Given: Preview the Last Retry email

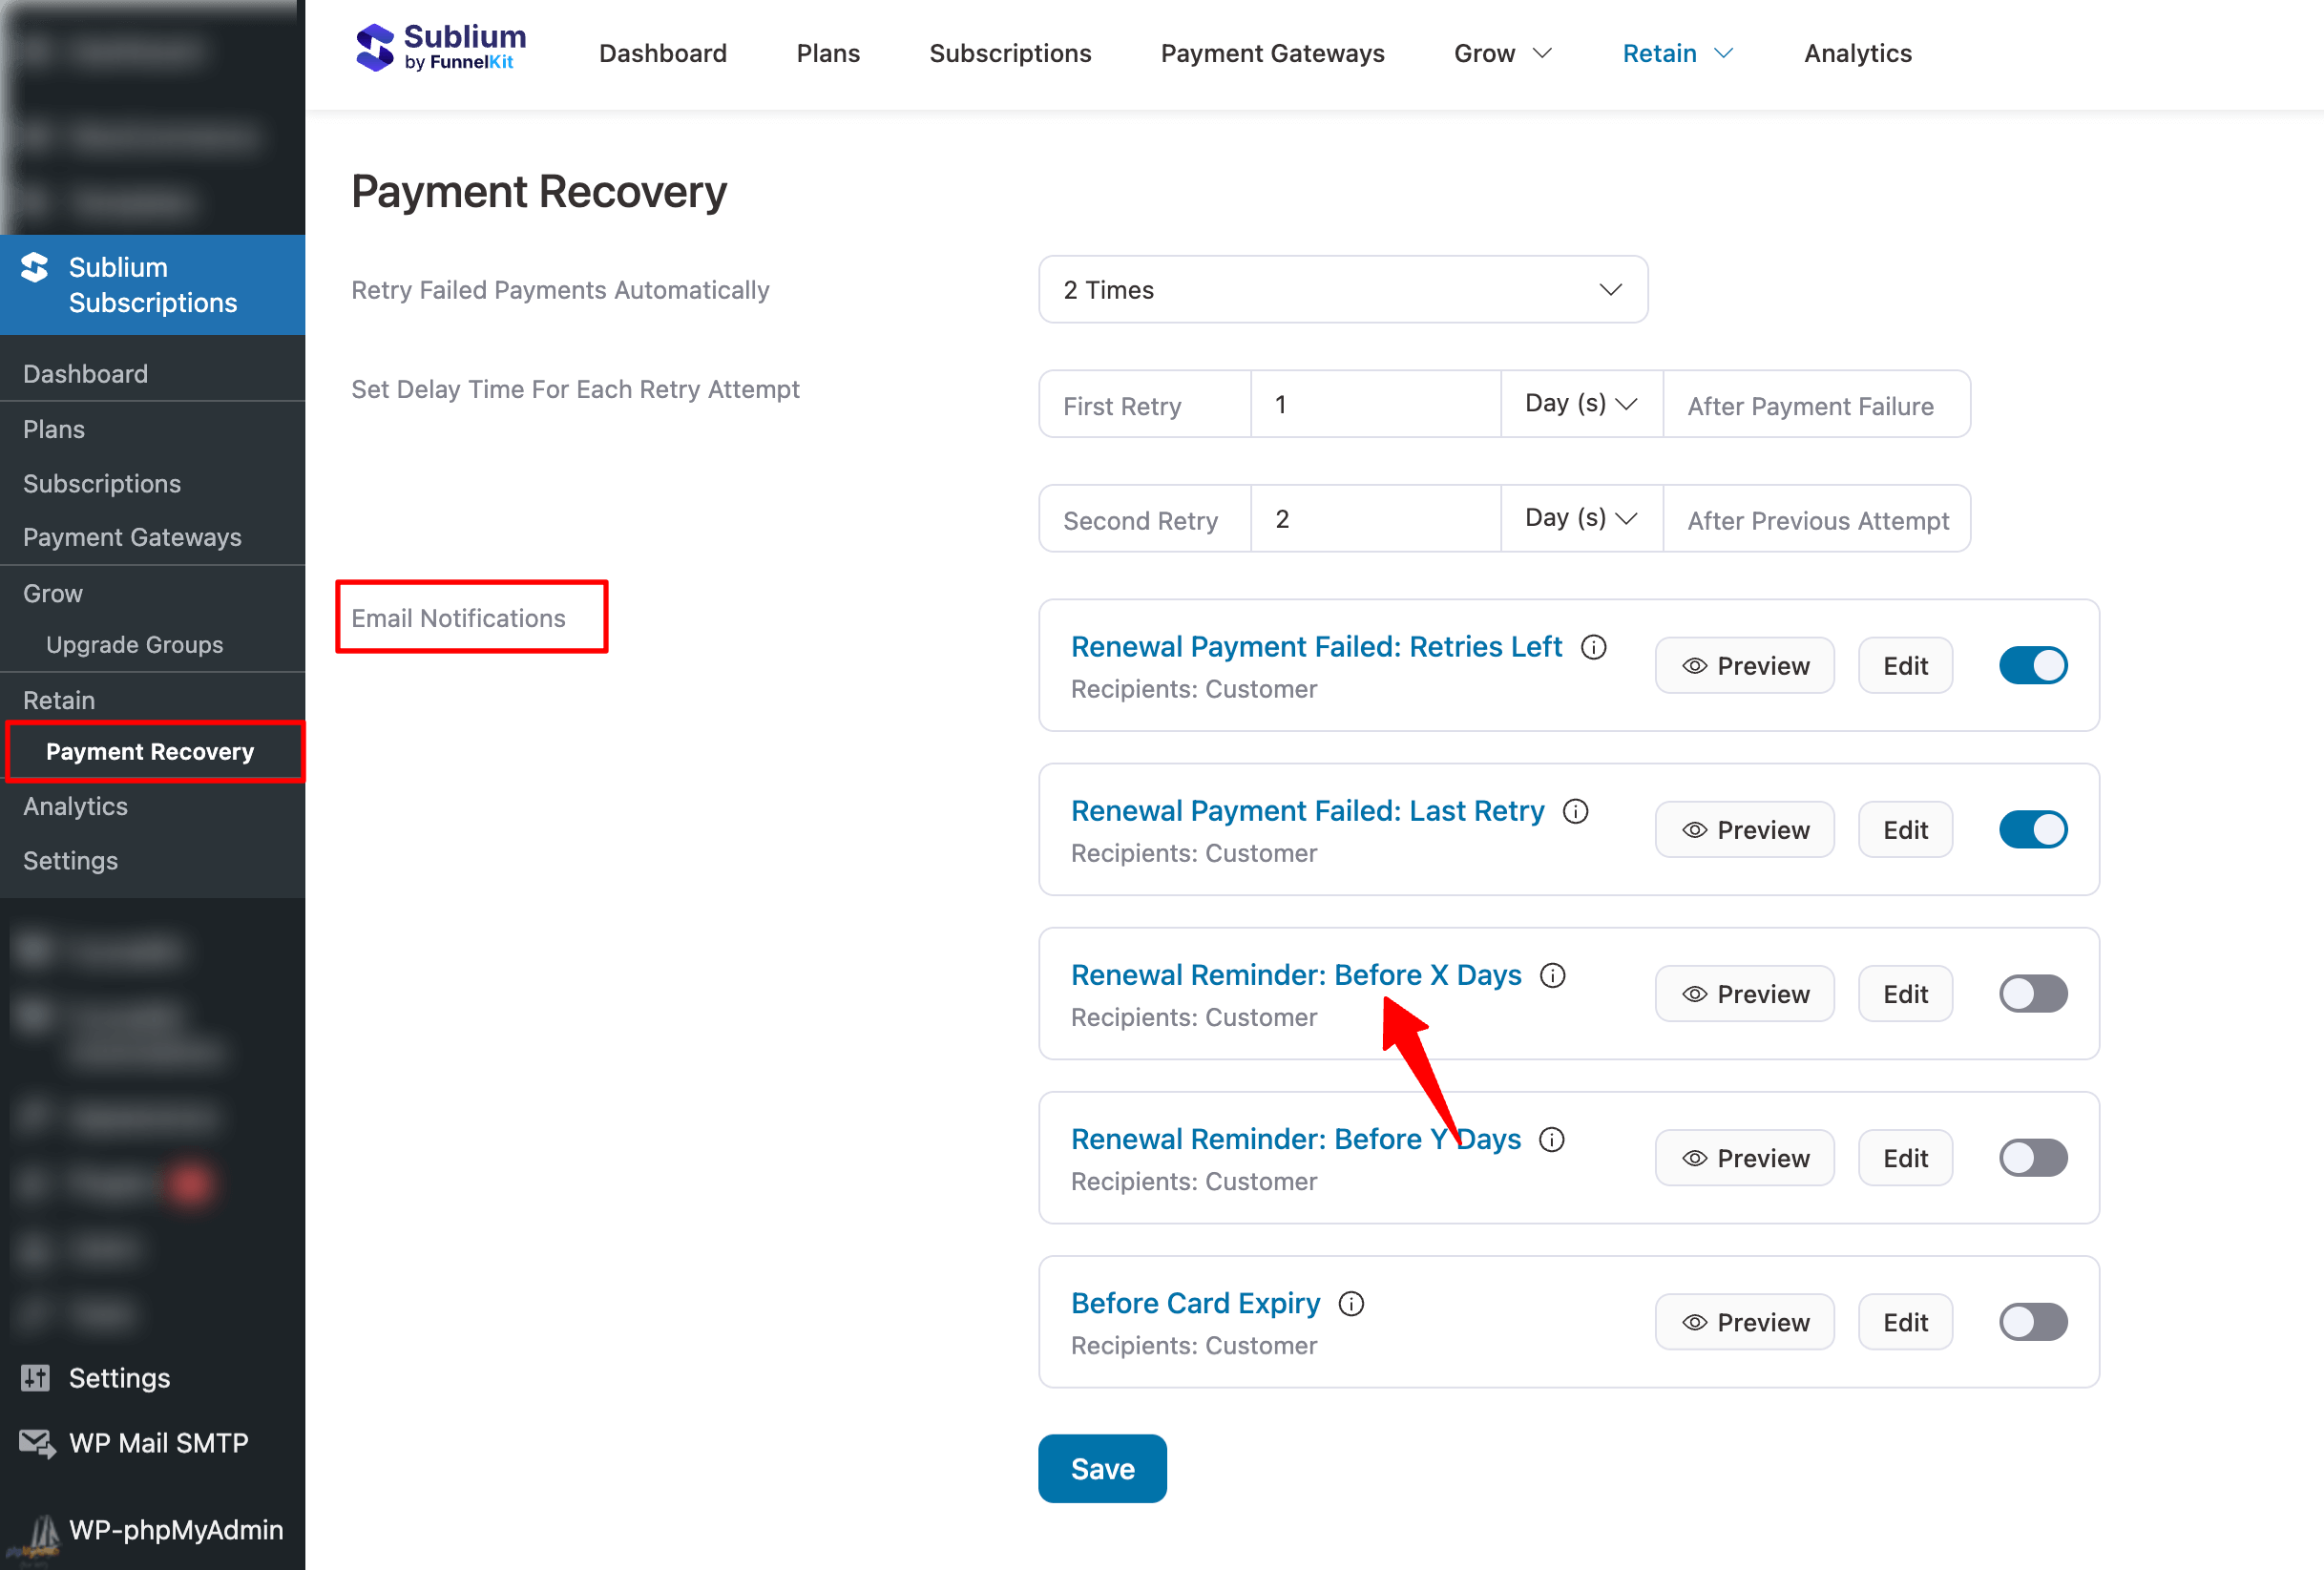Looking at the screenshot, I should click(x=1744, y=829).
